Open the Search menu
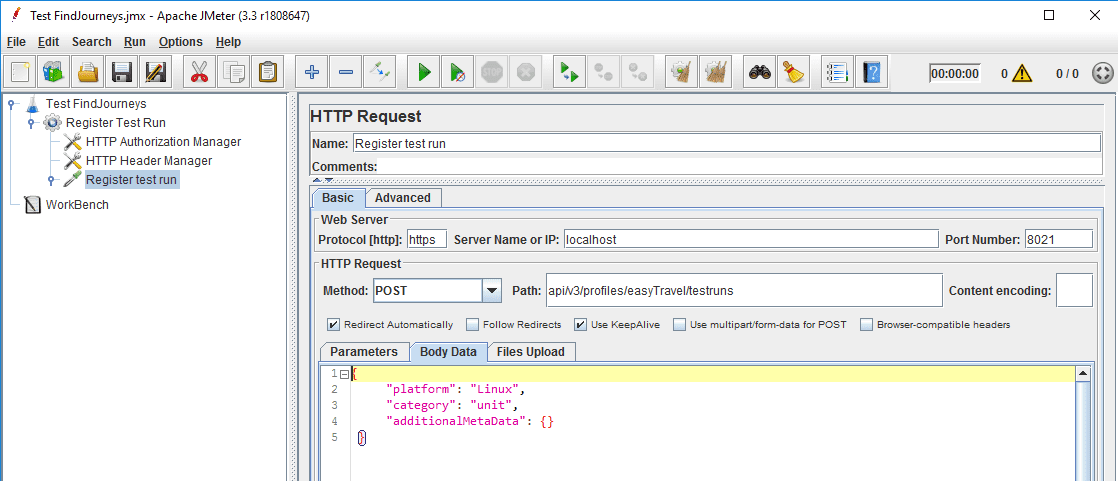The image size is (1118, 481). pyautogui.click(x=91, y=42)
